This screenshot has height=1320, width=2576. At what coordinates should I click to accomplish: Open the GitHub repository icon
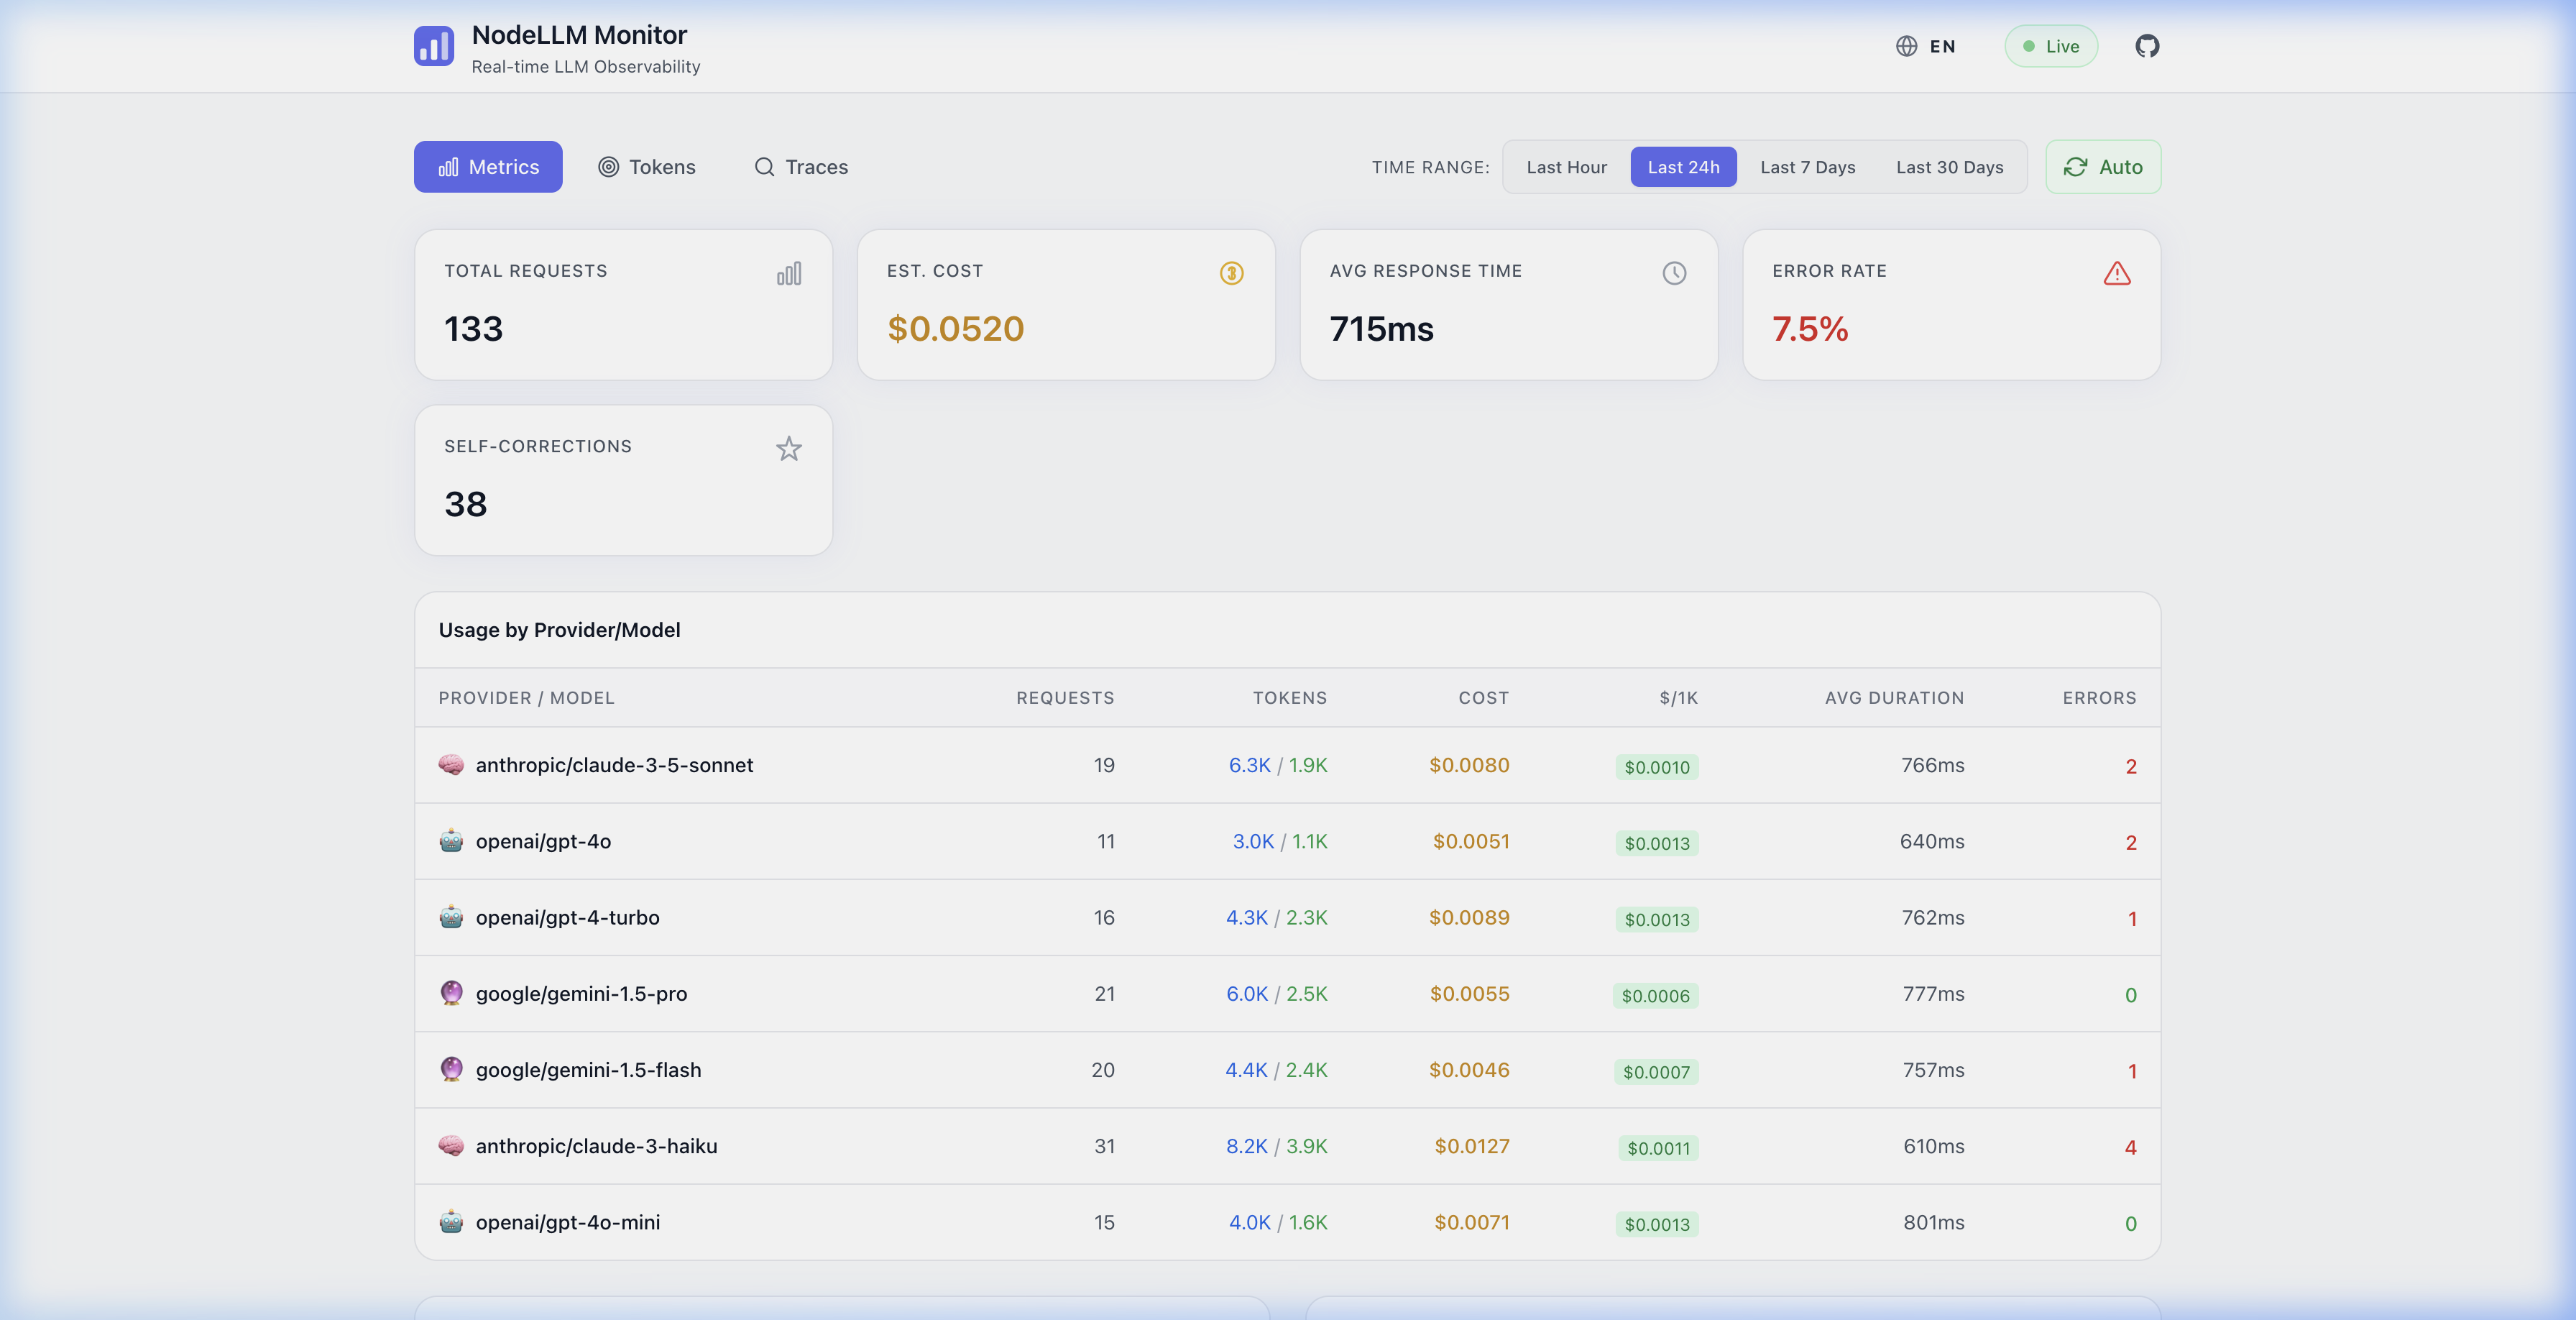click(x=2147, y=46)
